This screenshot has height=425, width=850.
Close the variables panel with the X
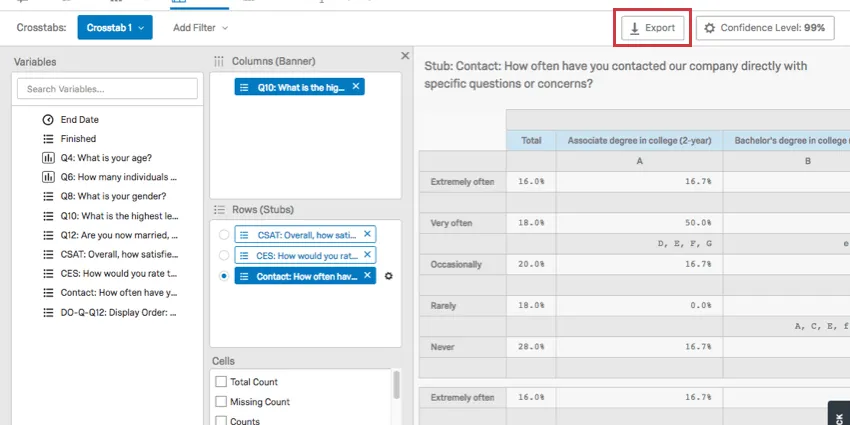click(405, 56)
